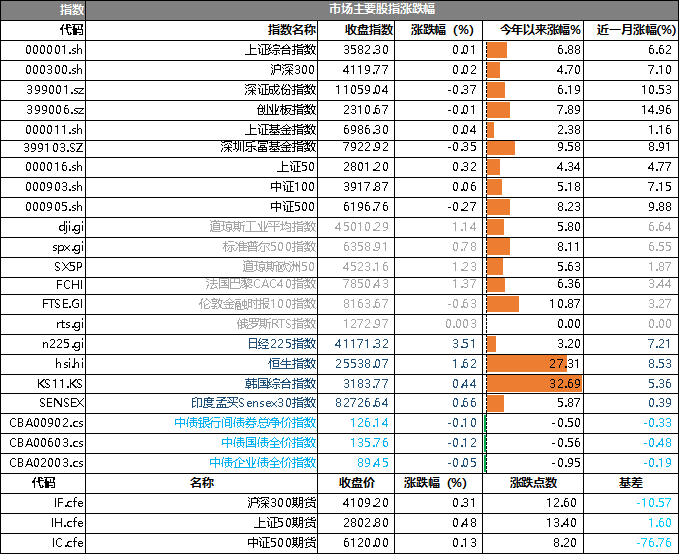
Task: Click the 上证综合指数 name cell
Action: (202, 50)
